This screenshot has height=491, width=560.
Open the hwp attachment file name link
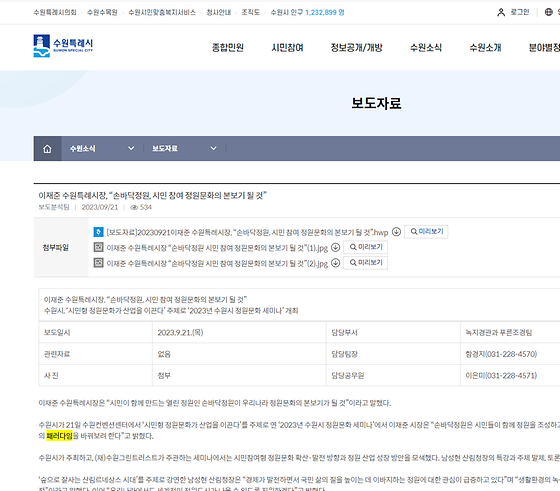pos(247,232)
